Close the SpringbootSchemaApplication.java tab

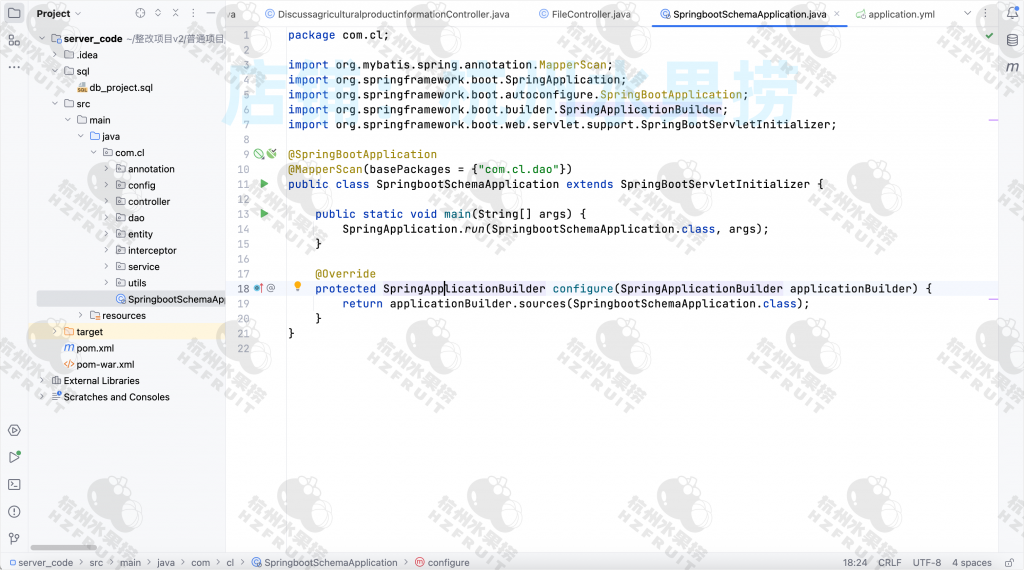[838, 14]
